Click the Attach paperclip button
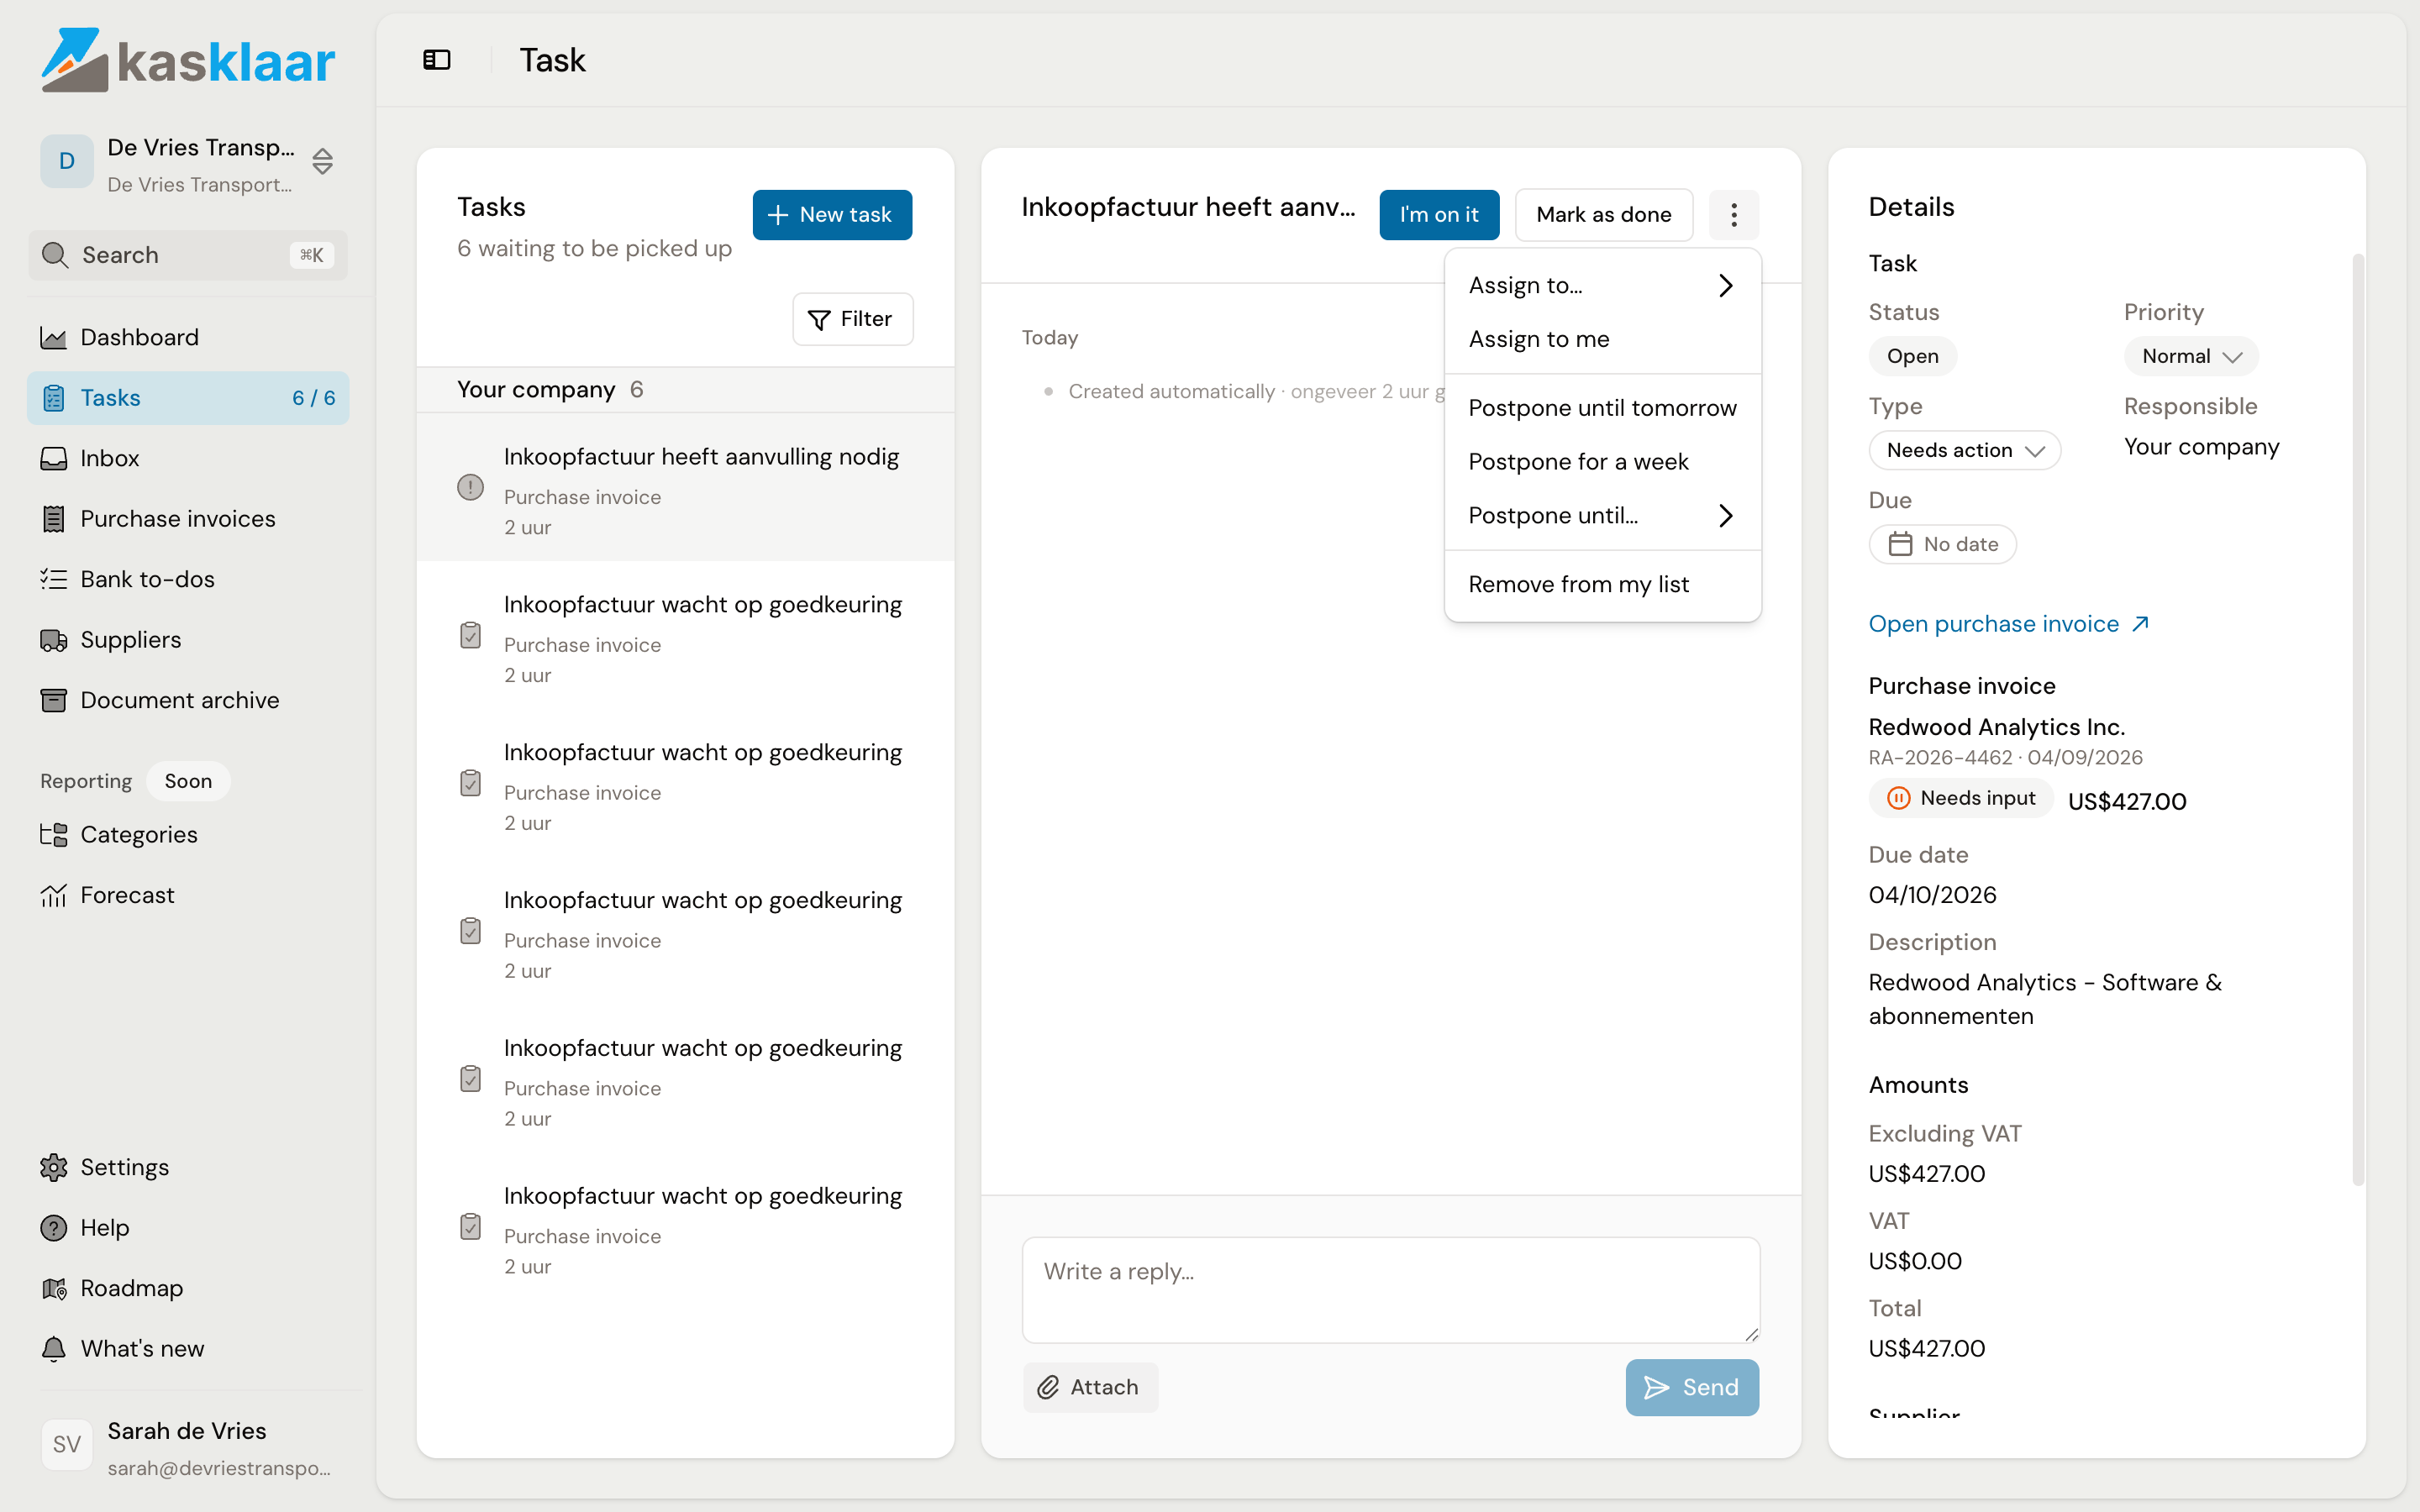This screenshot has width=2420, height=1512. pyautogui.click(x=1090, y=1387)
